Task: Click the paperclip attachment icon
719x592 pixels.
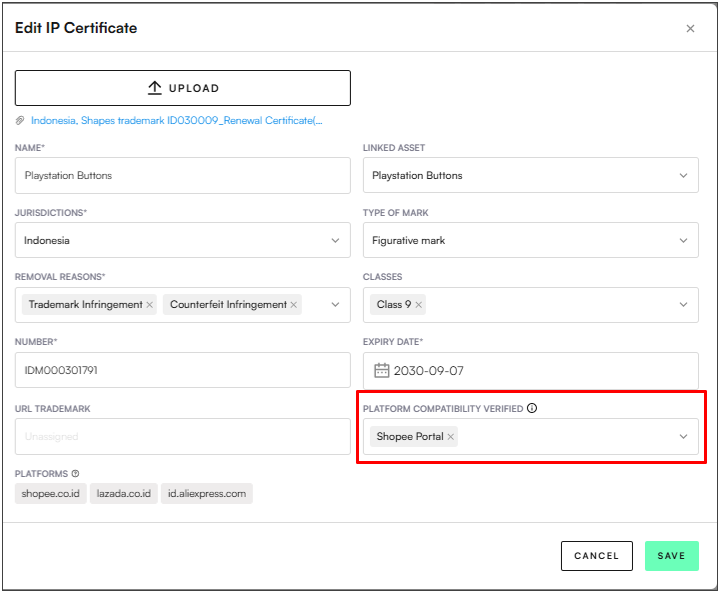Action: tap(20, 121)
